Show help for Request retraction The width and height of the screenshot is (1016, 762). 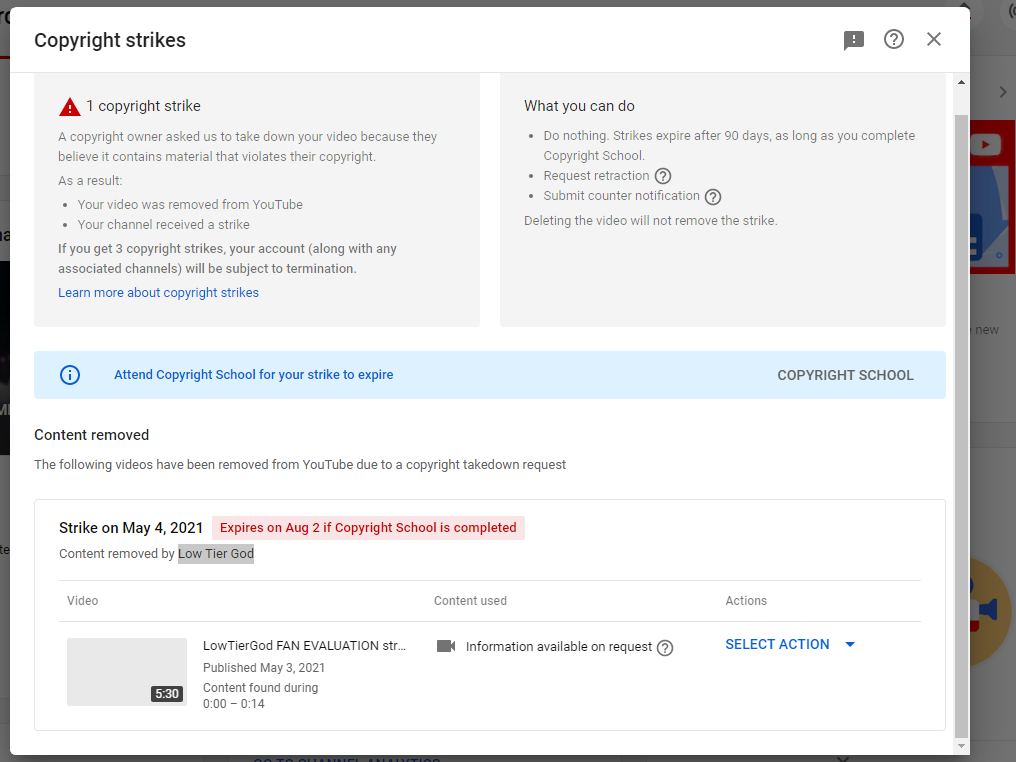(x=663, y=176)
